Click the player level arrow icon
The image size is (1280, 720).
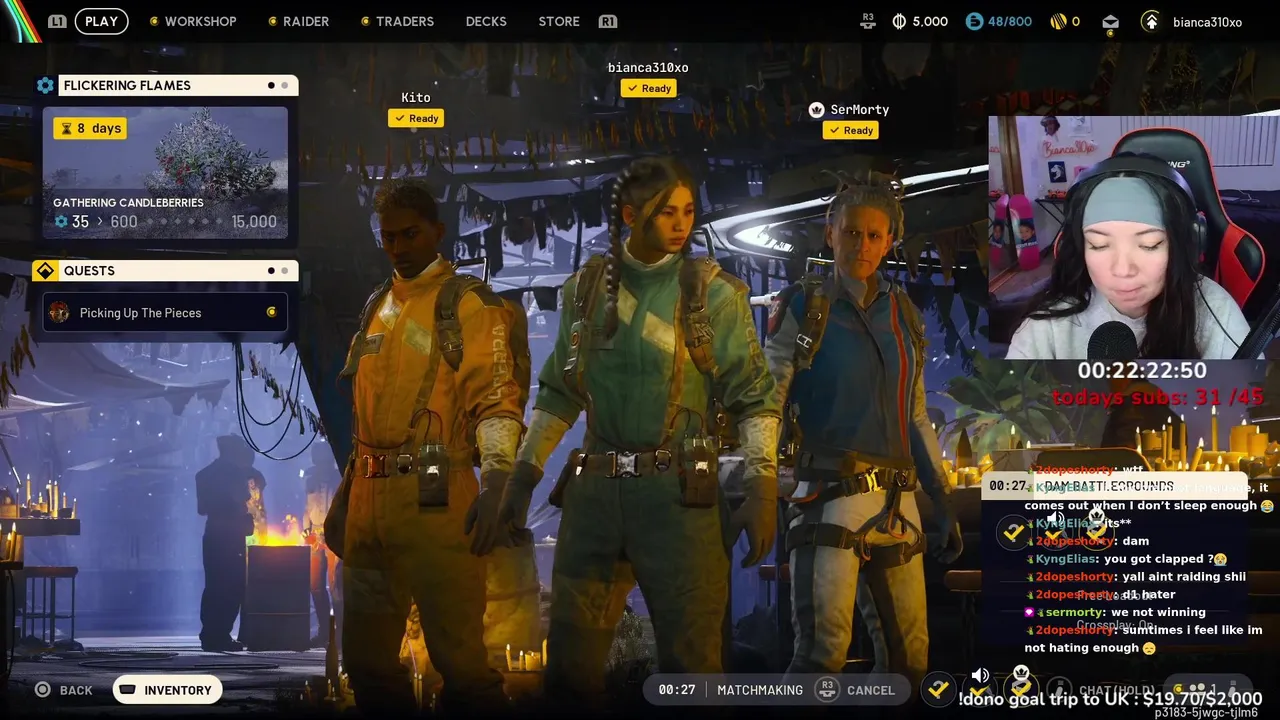(x=1151, y=21)
